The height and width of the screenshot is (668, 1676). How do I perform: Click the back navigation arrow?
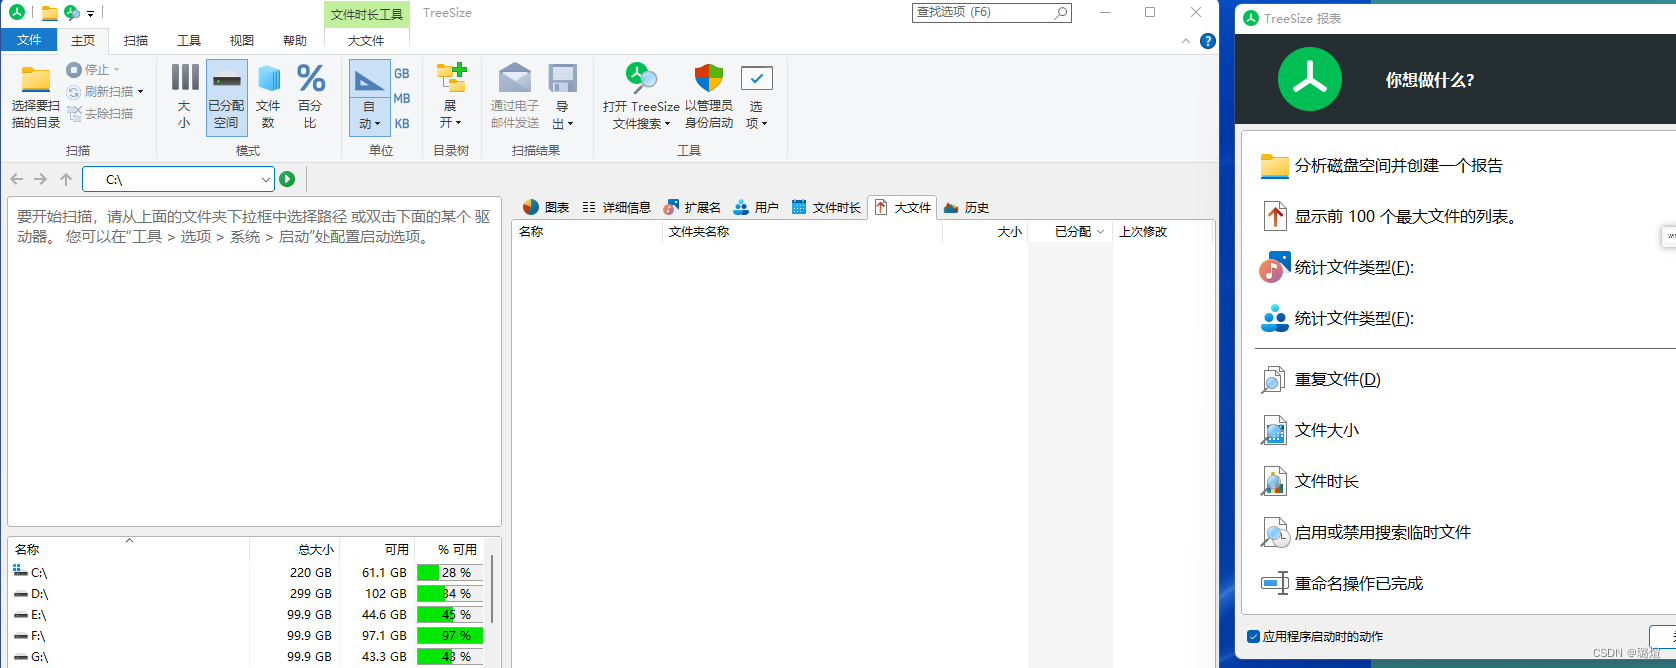(x=16, y=179)
